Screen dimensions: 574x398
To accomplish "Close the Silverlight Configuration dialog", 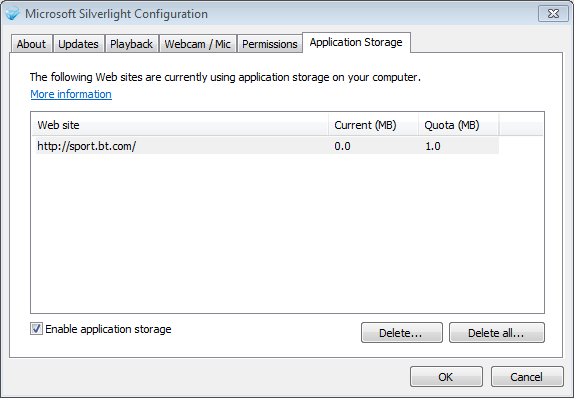I will point(553,14).
